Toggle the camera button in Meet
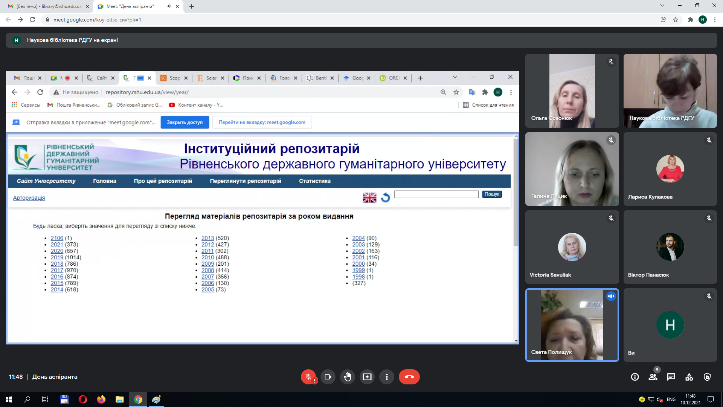Image resolution: width=723 pixels, height=407 pixels. coord(328,377)
